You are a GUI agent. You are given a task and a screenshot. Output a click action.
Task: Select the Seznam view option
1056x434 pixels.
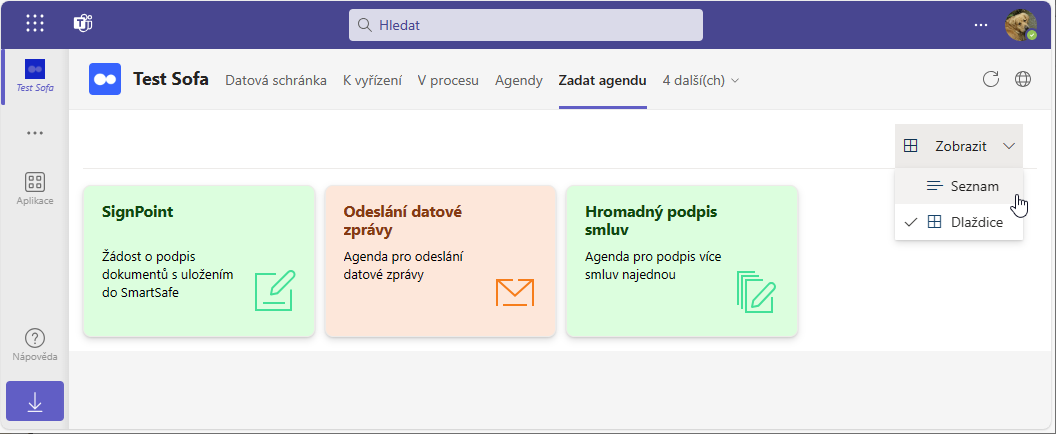[961, 186]
